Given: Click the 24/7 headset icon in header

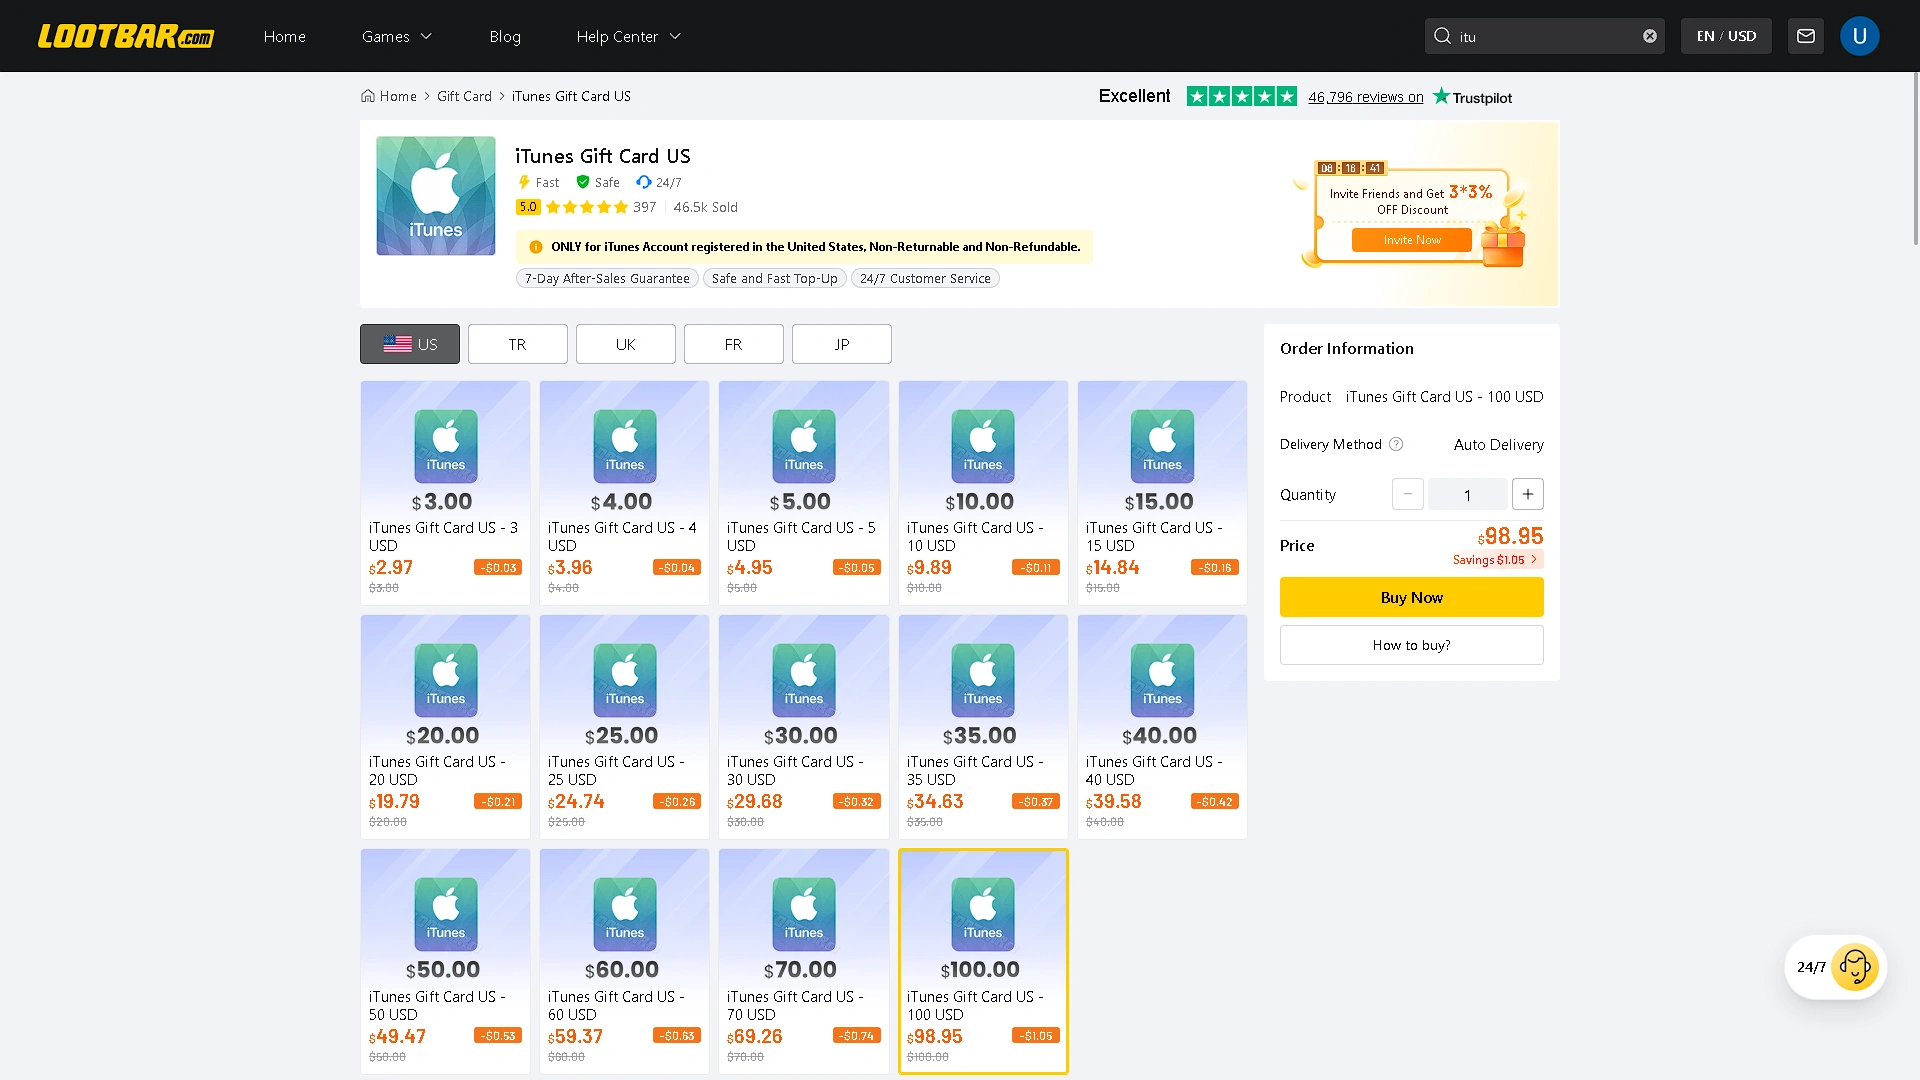Looking at the screenshot, I should (644, 182).
